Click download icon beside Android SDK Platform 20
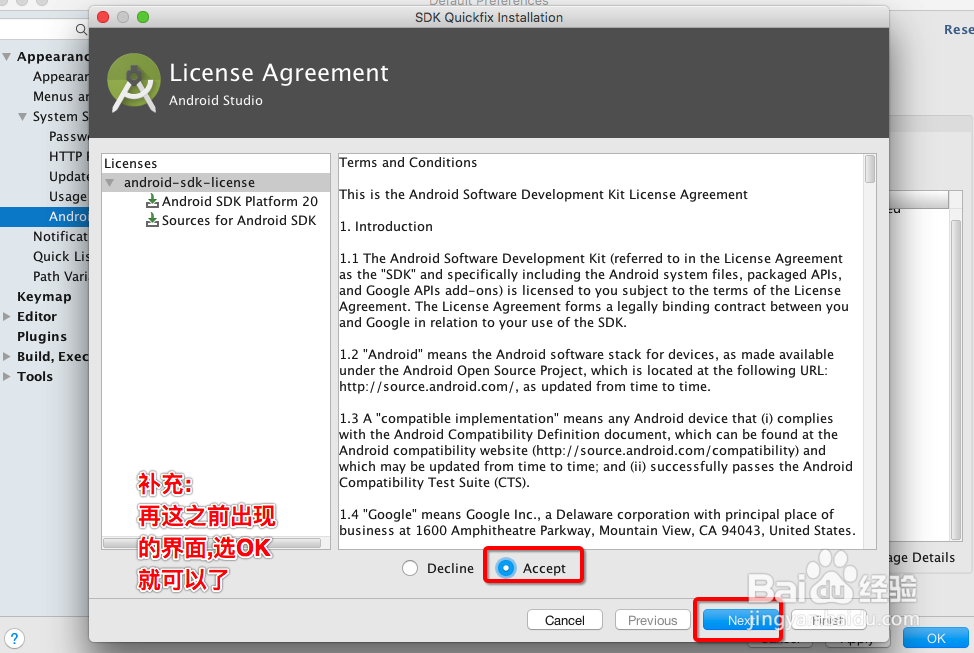 pyautogui.click(x=152, y=201)
